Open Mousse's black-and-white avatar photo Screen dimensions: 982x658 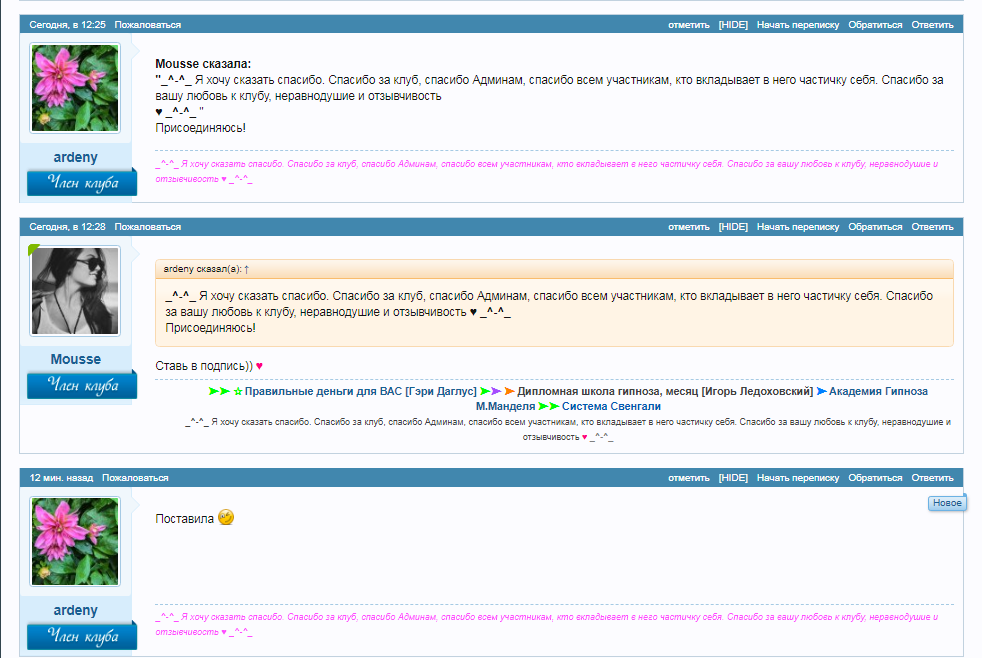click(75, 290)
